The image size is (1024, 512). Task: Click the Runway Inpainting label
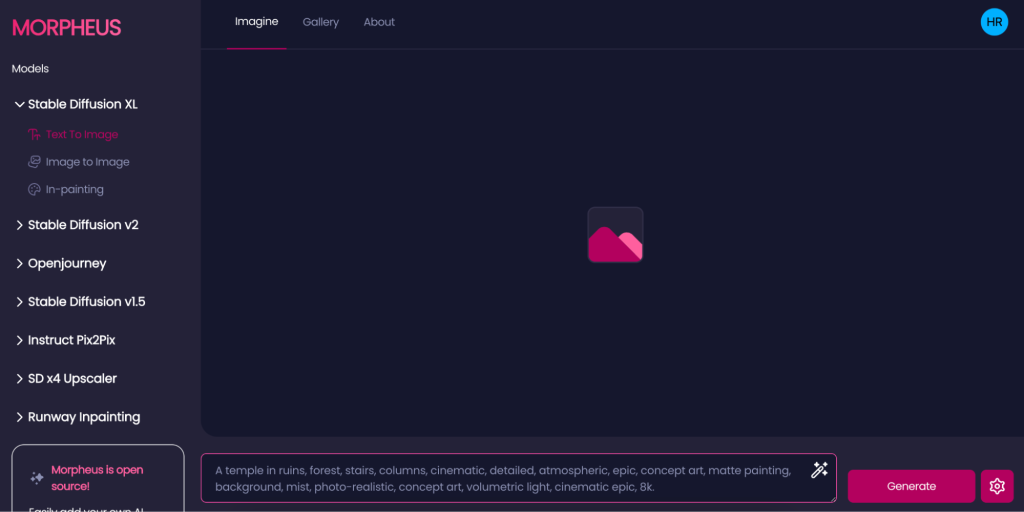(x=84, y=417)
